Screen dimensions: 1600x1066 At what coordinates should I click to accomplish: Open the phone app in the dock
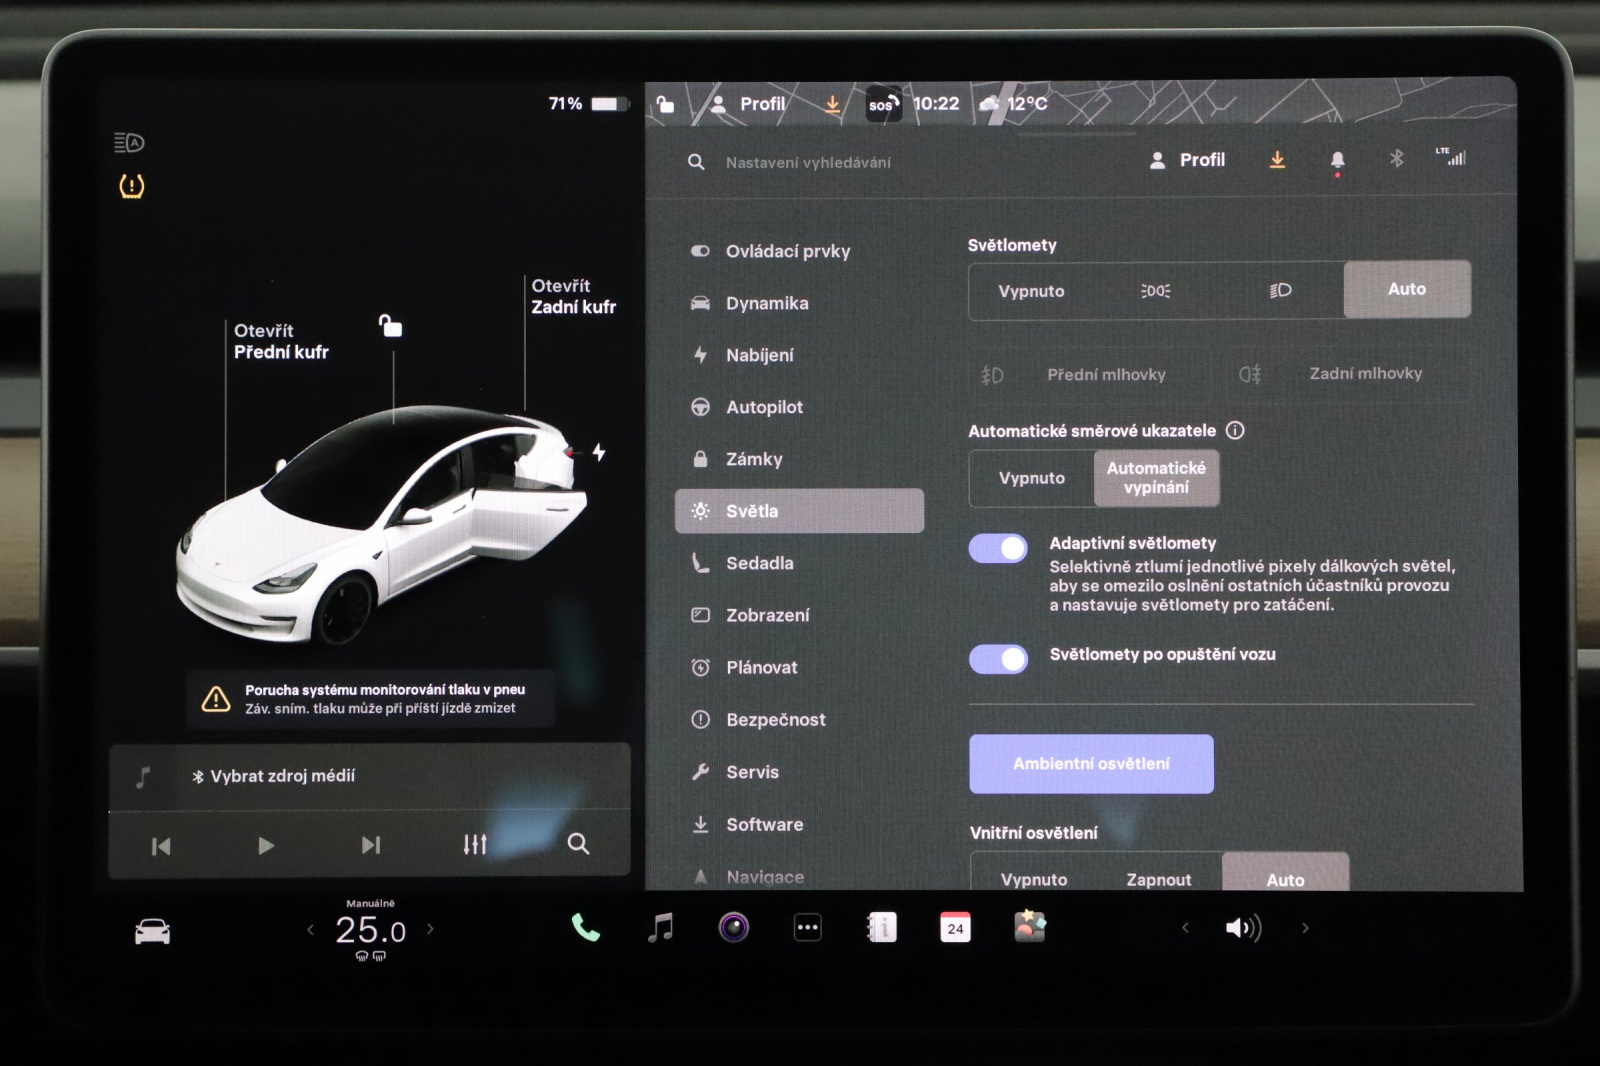(x=585, y=928)
